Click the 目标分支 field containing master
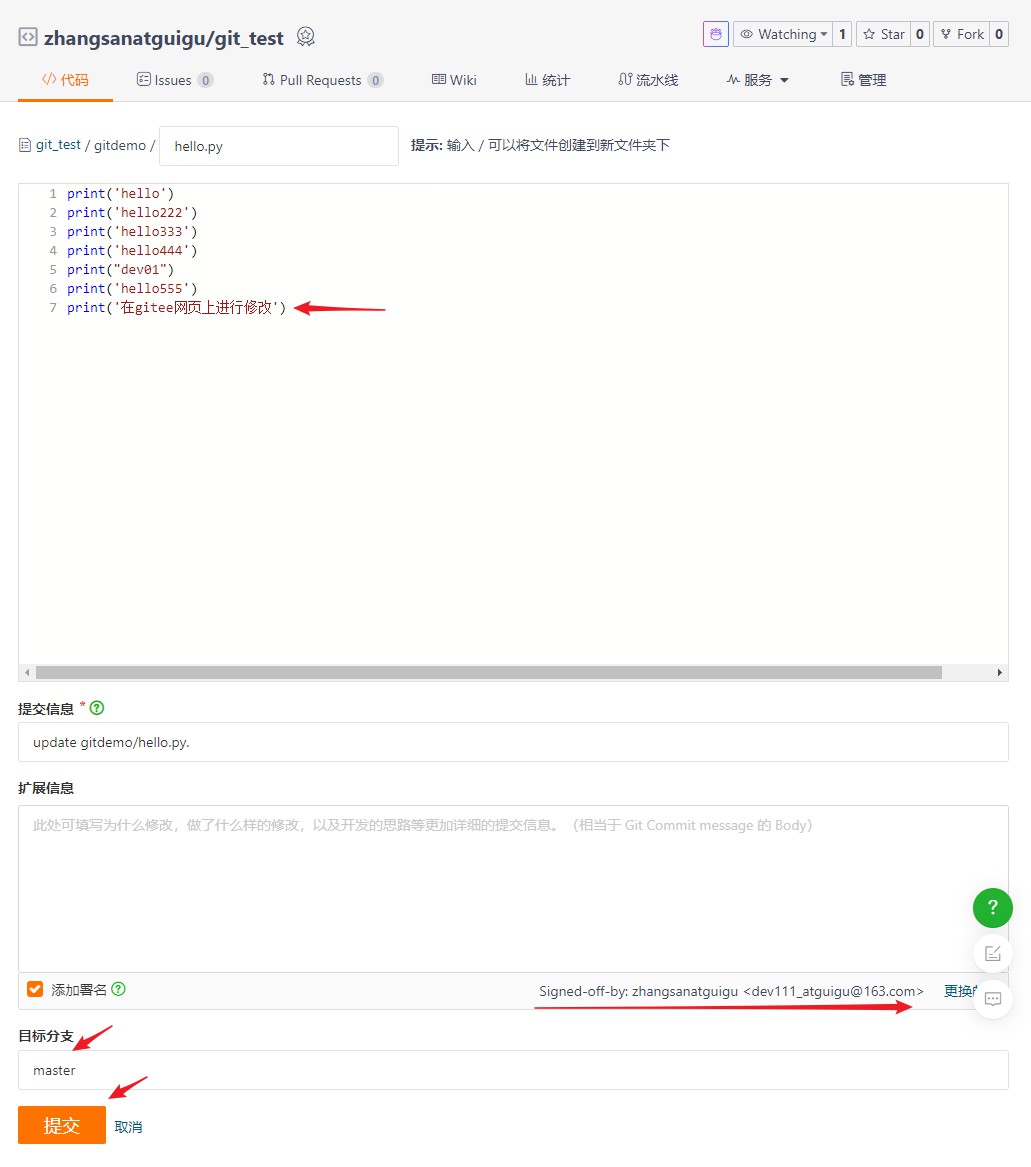 coord(513,1070)
